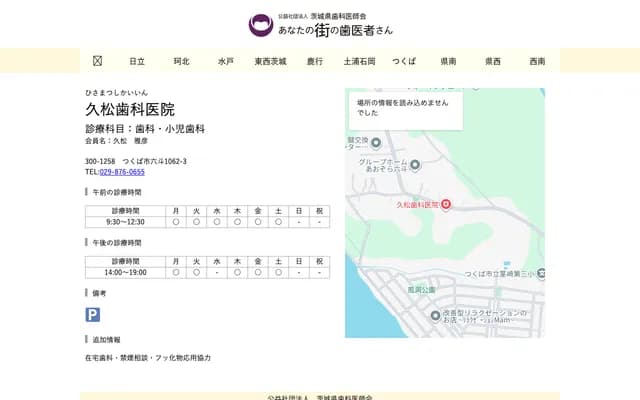Click the map location info error box
The width and height of the screenshot is (640, 400).
click(x=406, y=108)
